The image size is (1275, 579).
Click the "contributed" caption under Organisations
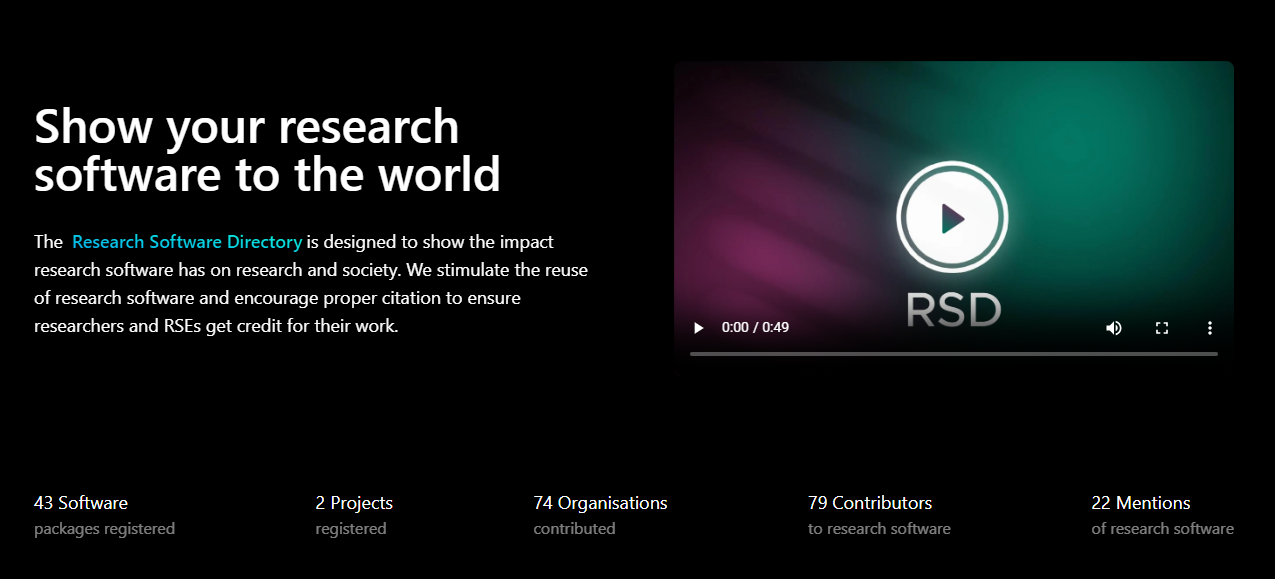574,529
